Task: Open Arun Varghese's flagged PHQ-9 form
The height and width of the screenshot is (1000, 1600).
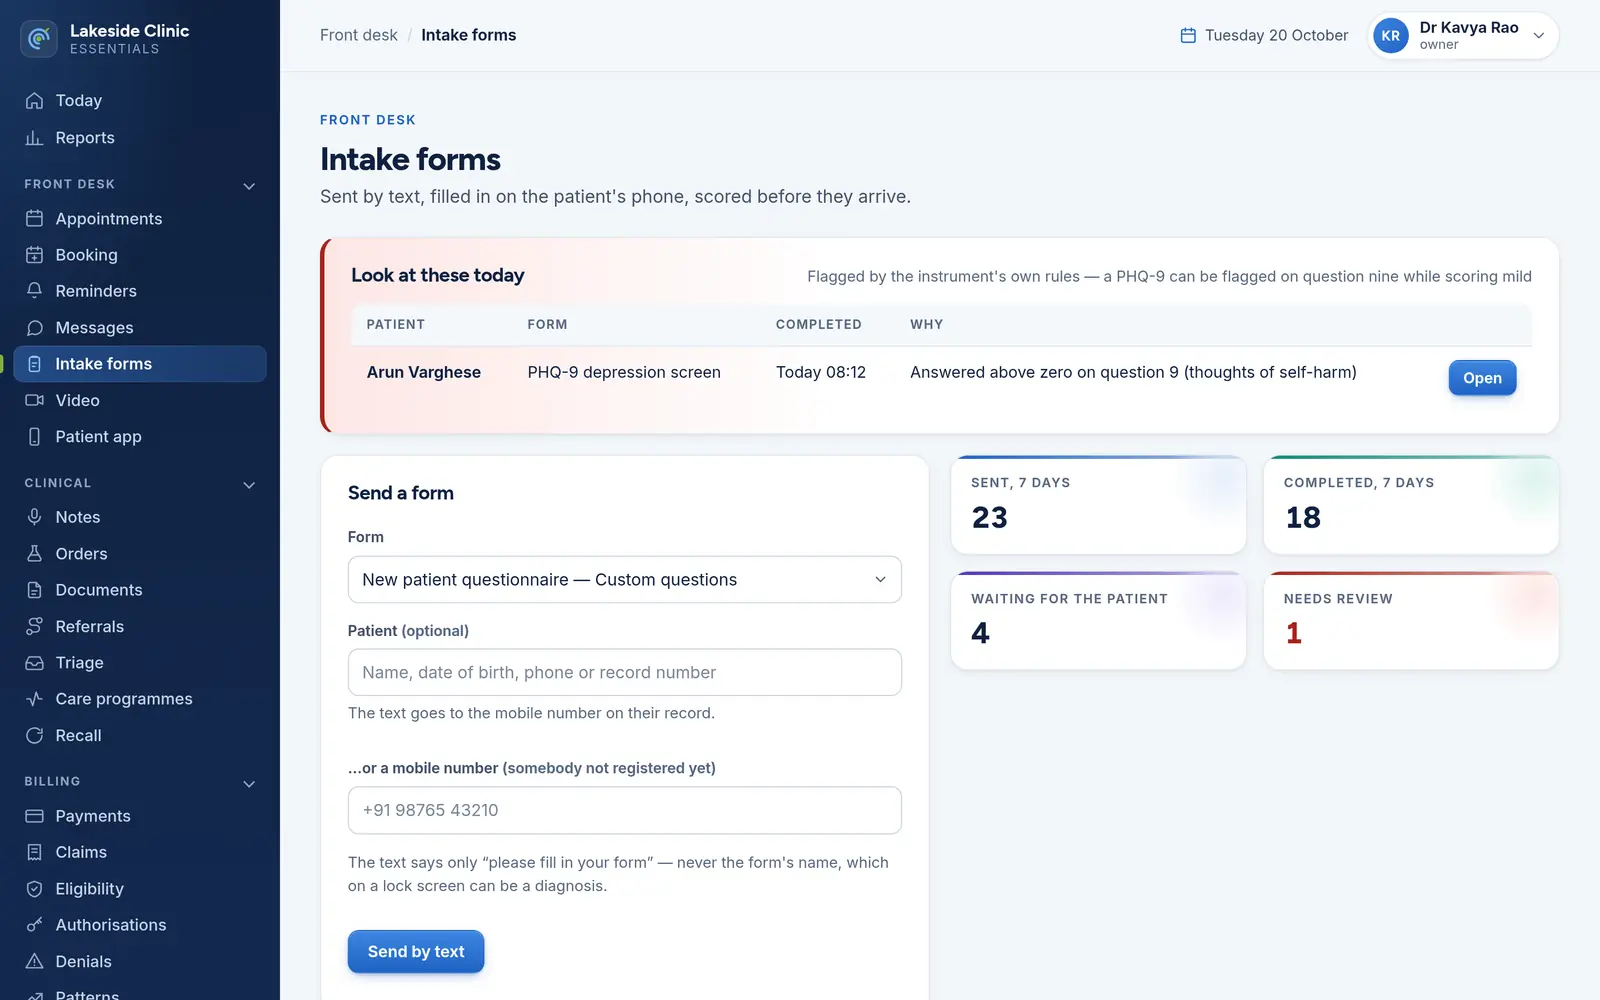Action: [1482, 378]
